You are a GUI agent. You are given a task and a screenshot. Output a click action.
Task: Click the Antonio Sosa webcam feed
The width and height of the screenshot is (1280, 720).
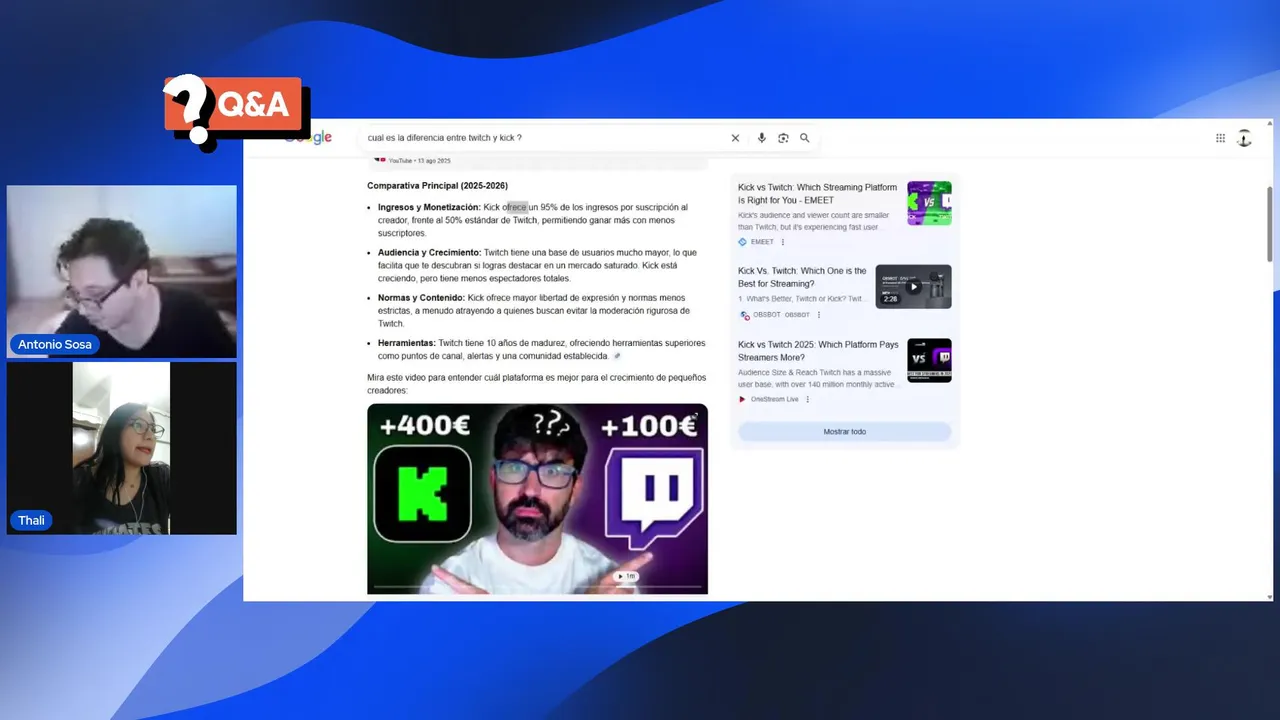click(x=122, y=271)
